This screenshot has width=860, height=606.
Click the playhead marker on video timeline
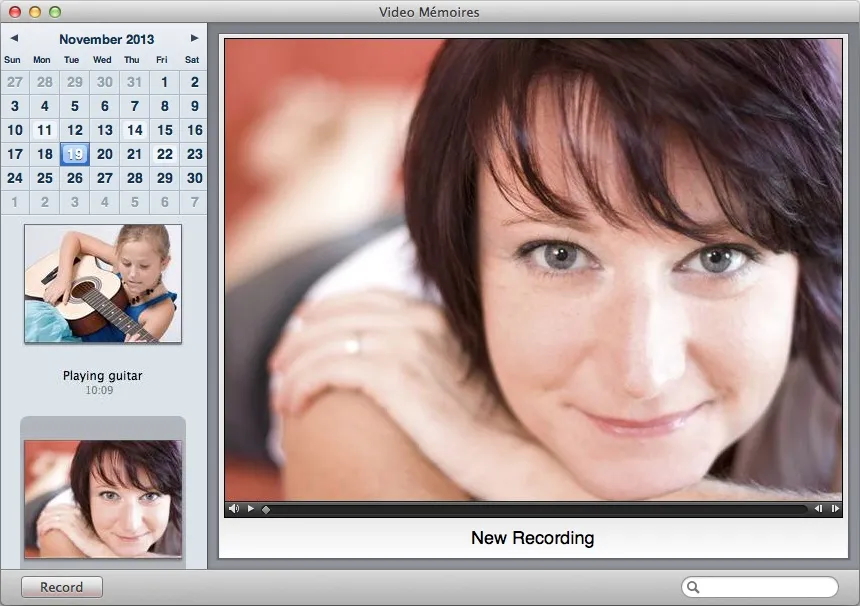tap(266, 509)
